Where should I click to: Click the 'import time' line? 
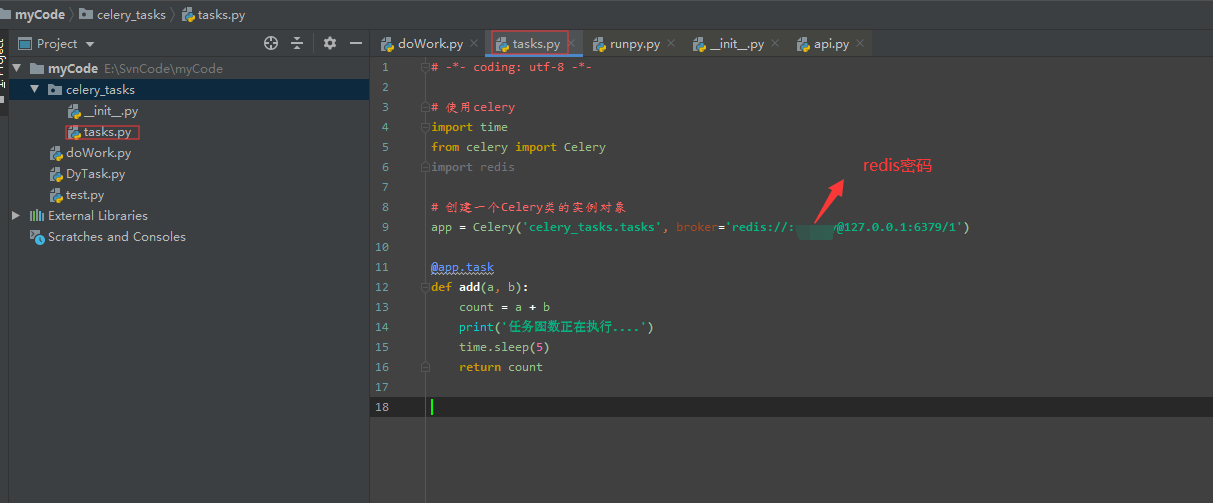[x=469, y=127]
